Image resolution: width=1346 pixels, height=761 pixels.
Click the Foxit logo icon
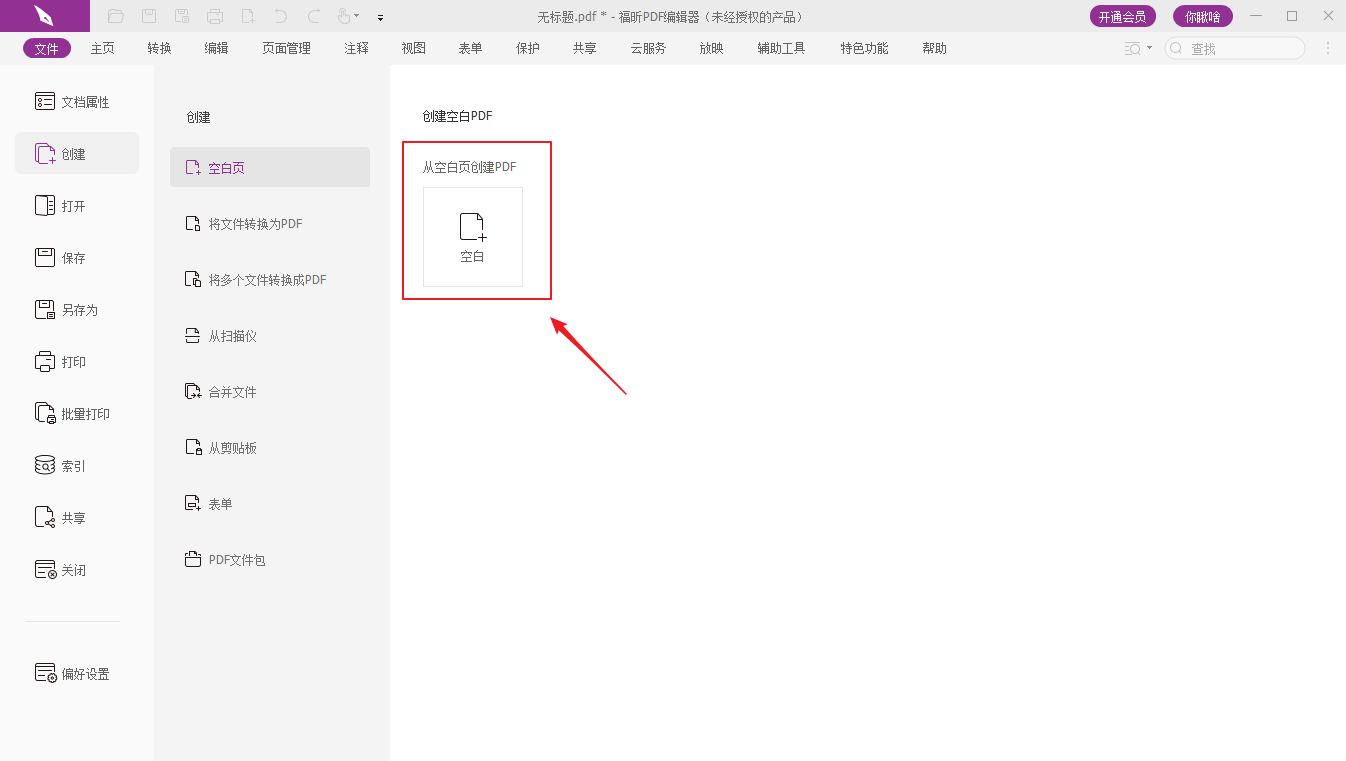point(44,16)
